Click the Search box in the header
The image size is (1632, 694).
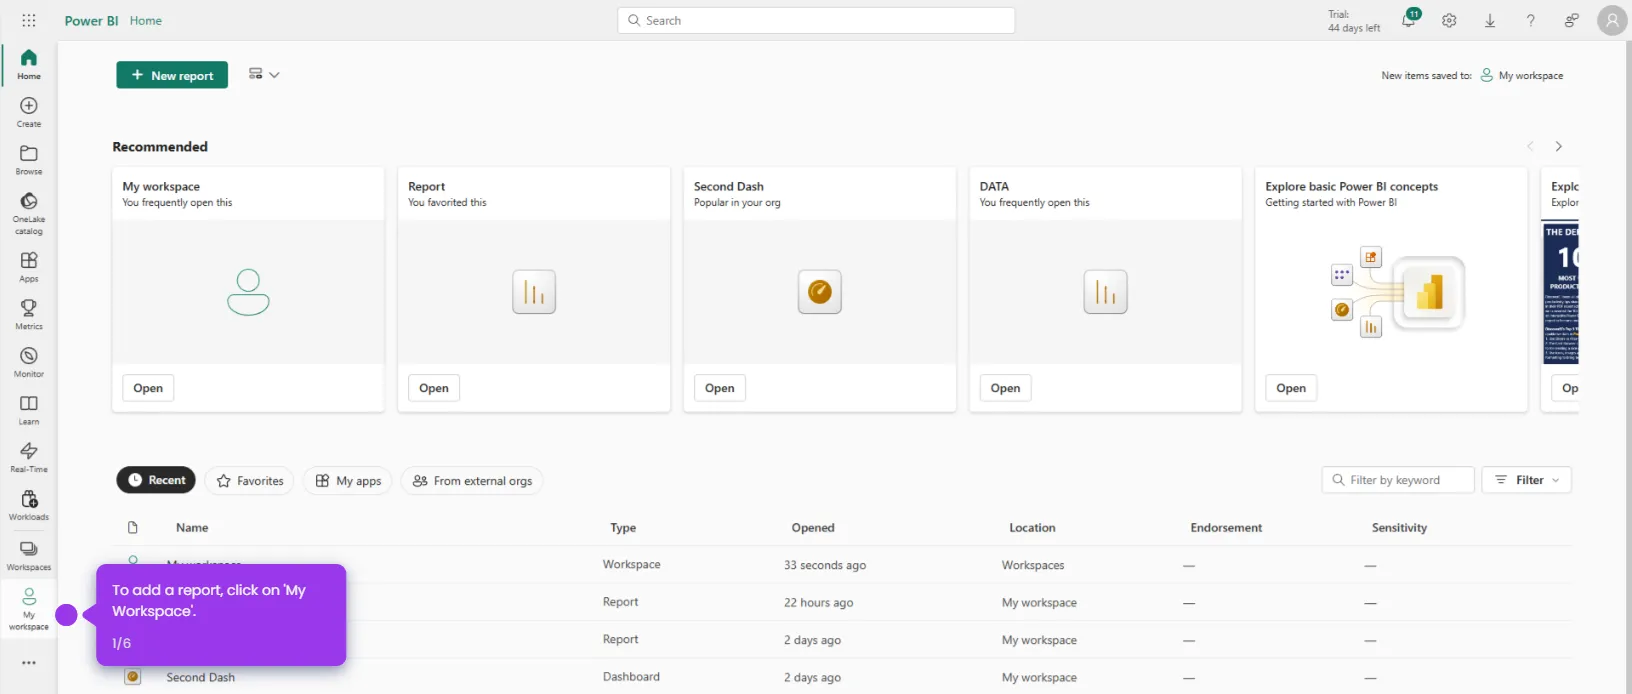(x=816, y=20)
